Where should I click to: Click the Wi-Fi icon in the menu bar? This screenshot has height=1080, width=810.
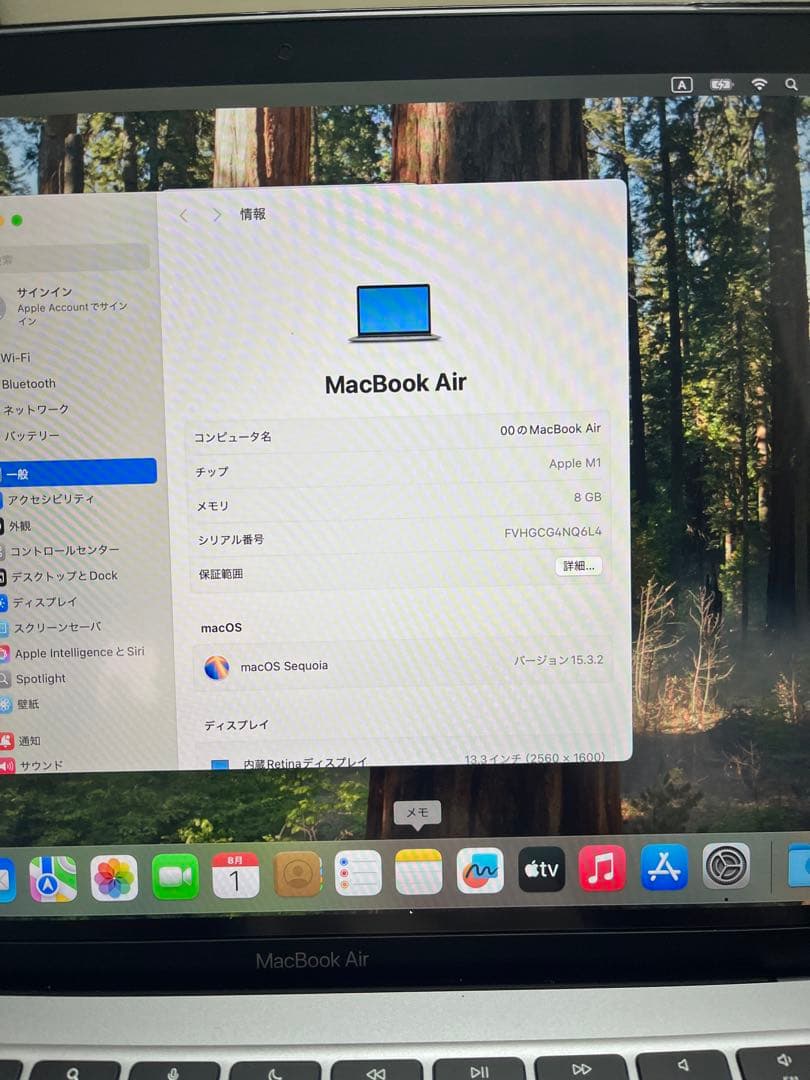coord(759,84)
